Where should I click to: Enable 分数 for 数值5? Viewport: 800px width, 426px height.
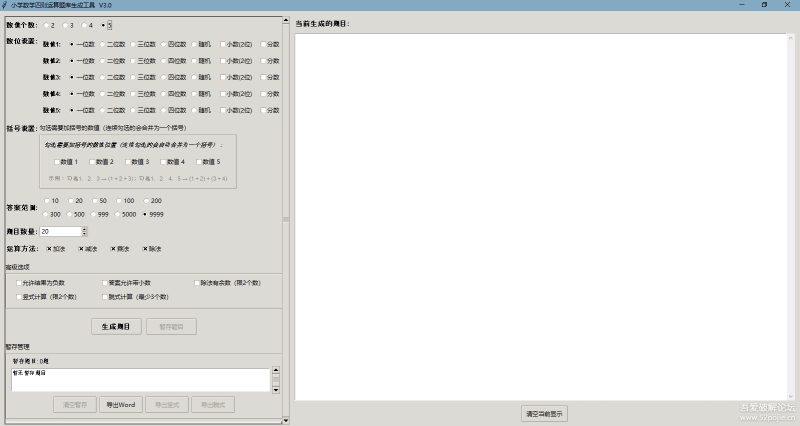(x=270, y=110)
